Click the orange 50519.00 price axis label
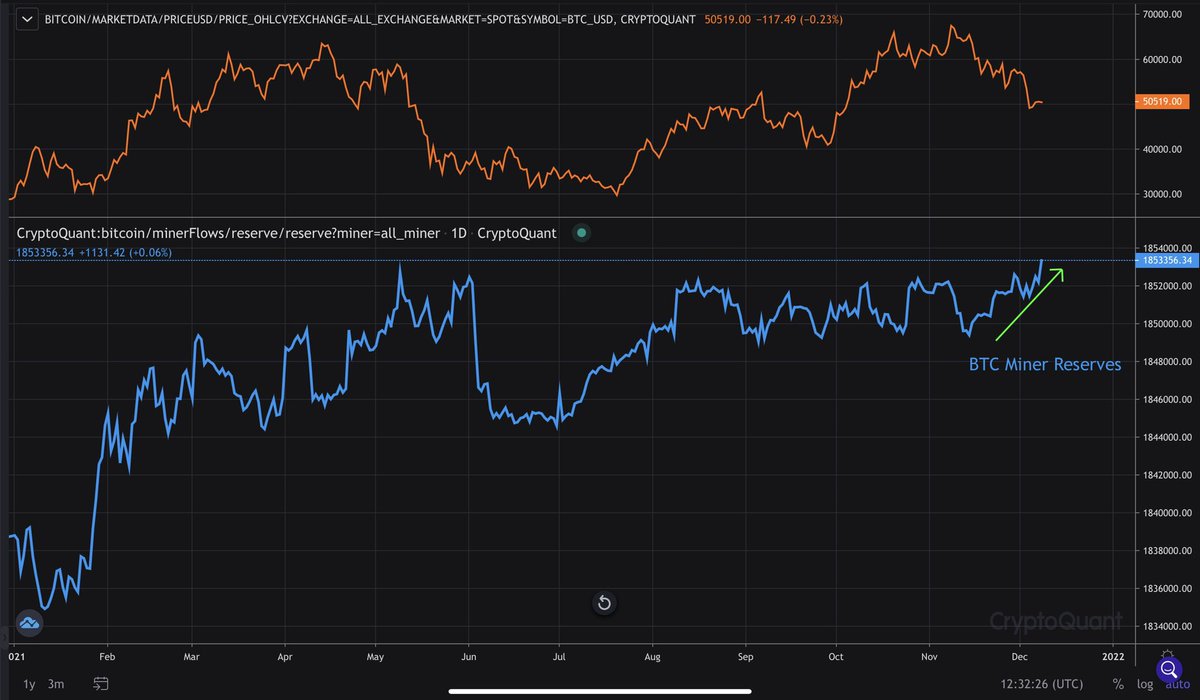The height and width of the screenshot is (700, 1200). pyautogui.click(x=1165, y=101)
